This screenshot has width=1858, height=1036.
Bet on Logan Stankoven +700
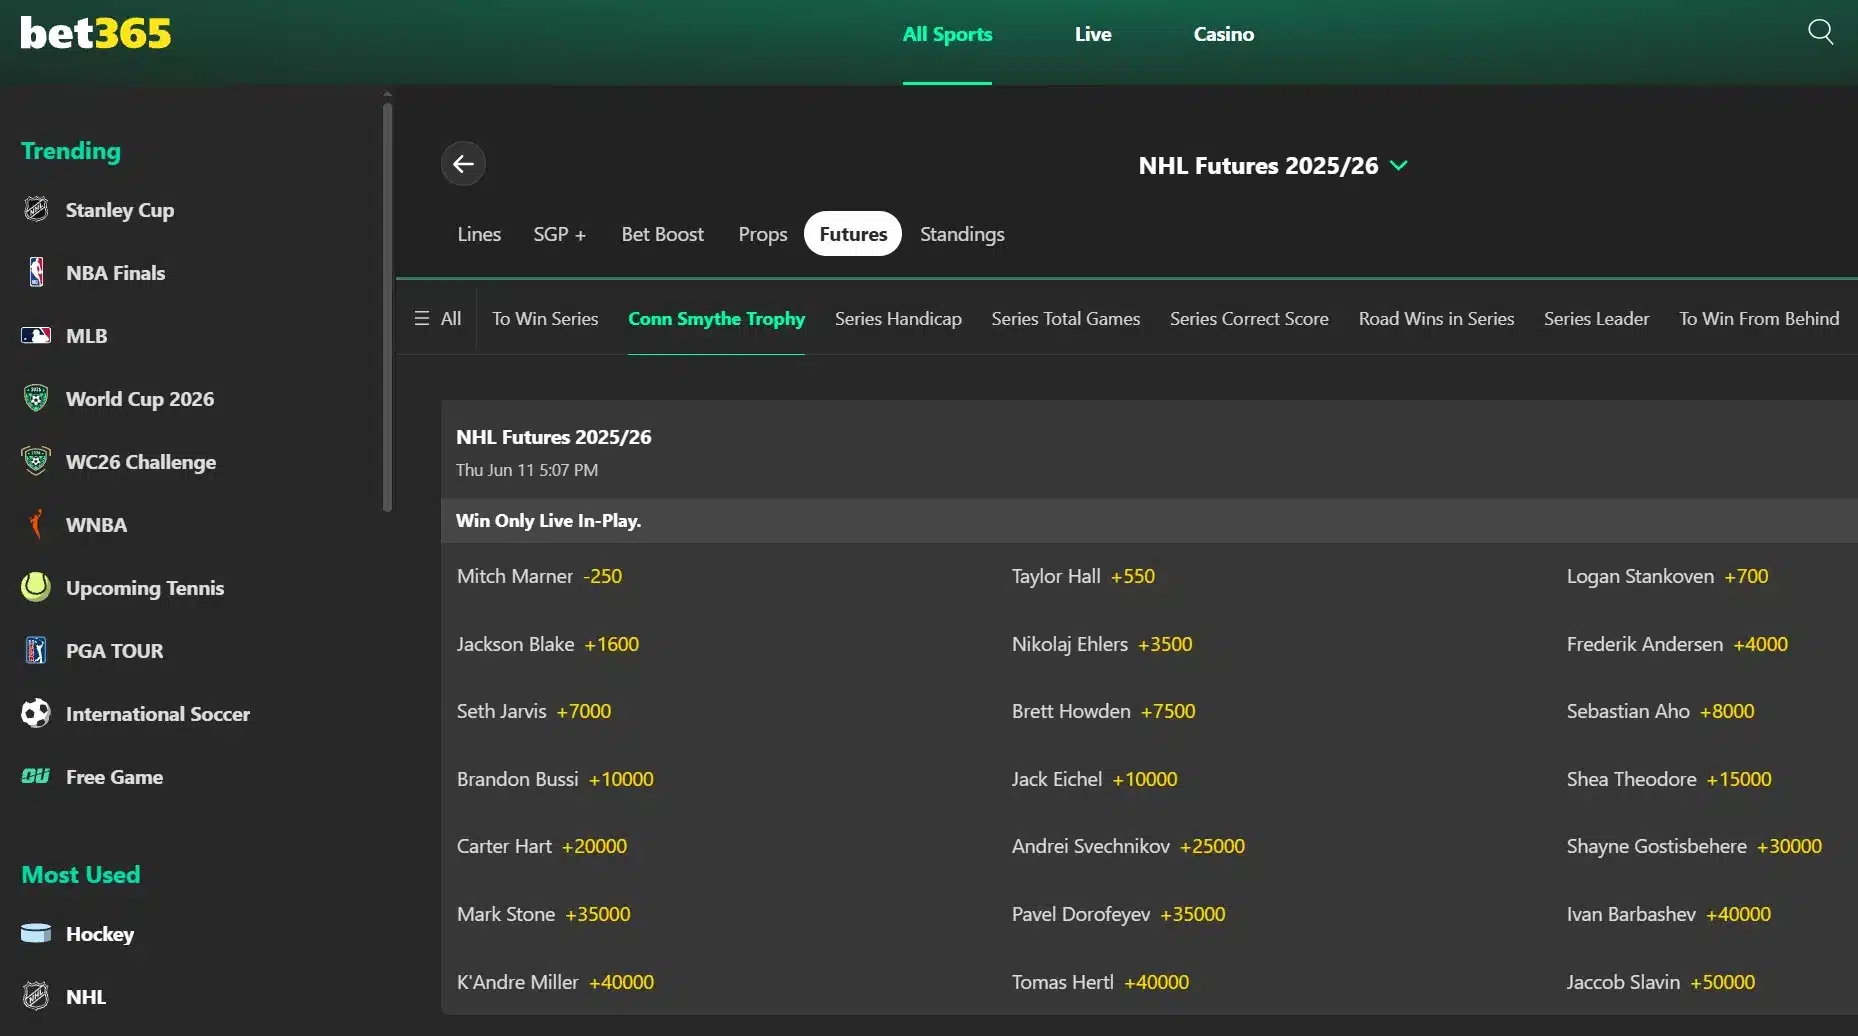pos(1667,576)
